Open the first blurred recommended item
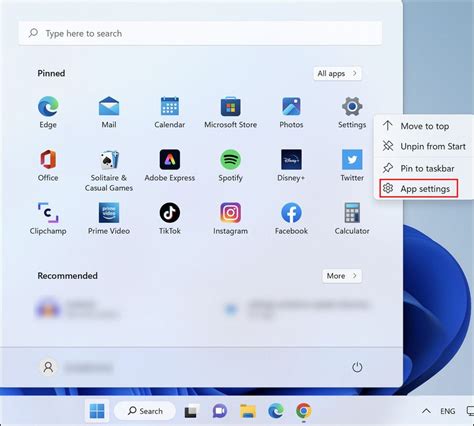474x426 pixels. 78,309
